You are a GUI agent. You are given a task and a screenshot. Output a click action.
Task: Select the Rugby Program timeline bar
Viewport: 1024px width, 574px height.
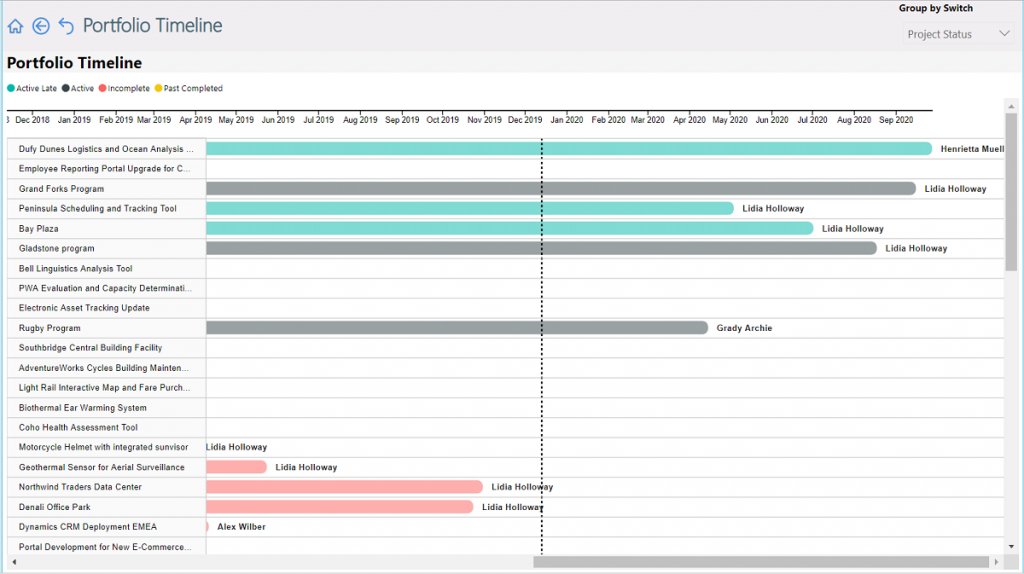457,328
